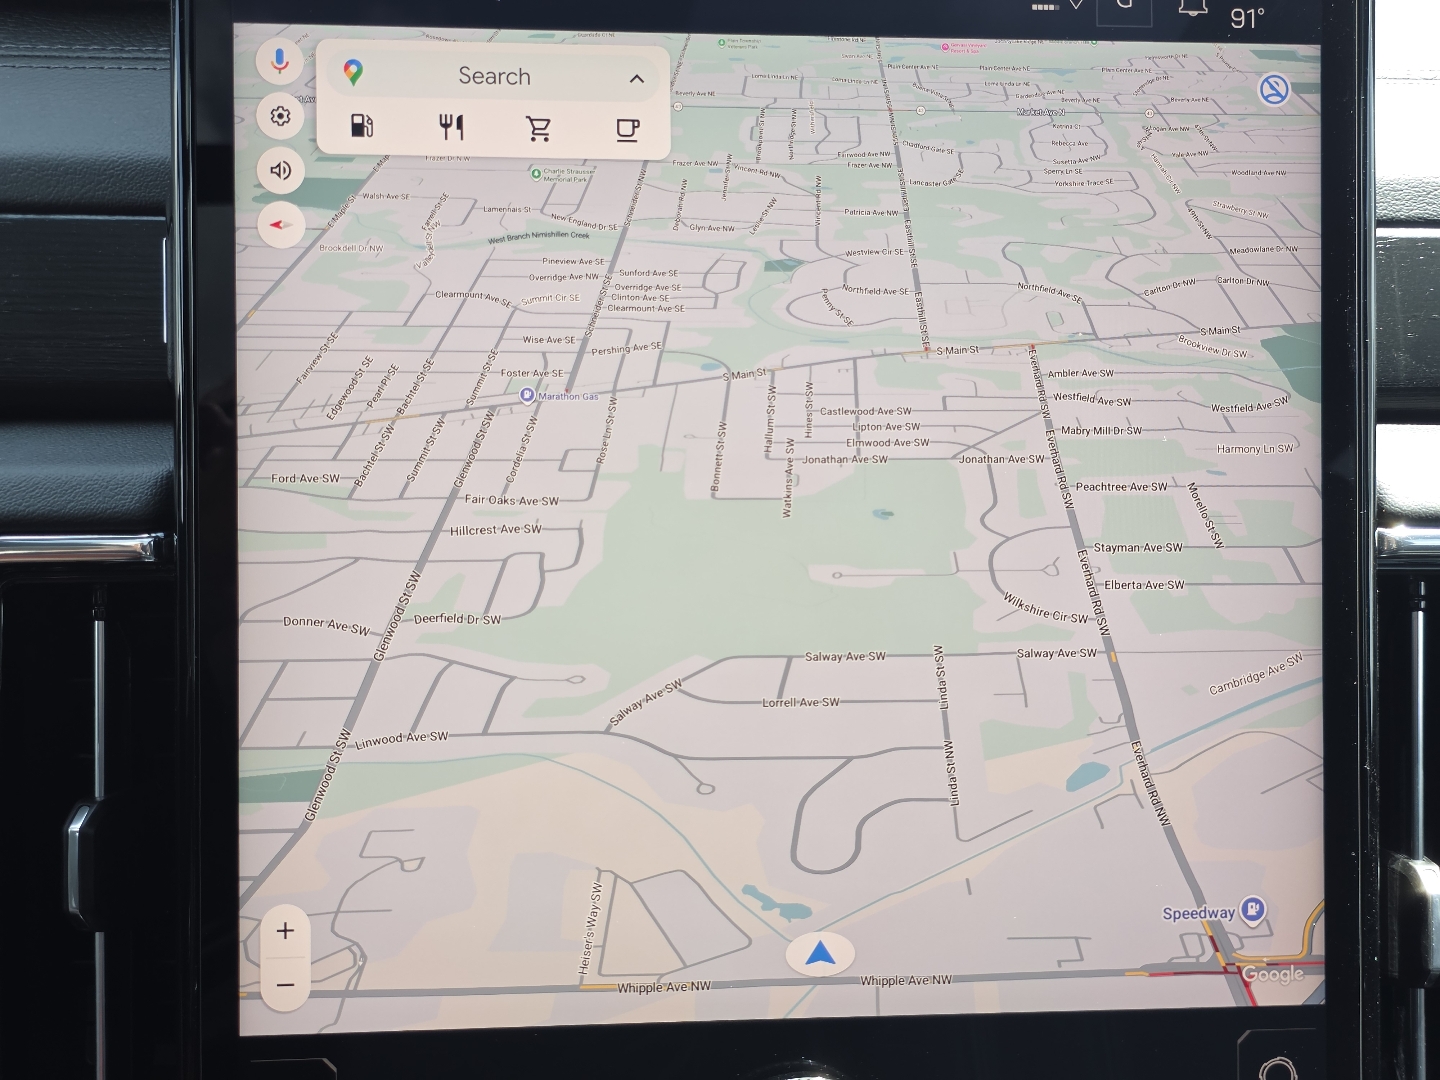This screenshot has height=1080, width=1440.
Task: Open Google Maps settings gear
Action: pyautogui.click(x=280, y=116)
